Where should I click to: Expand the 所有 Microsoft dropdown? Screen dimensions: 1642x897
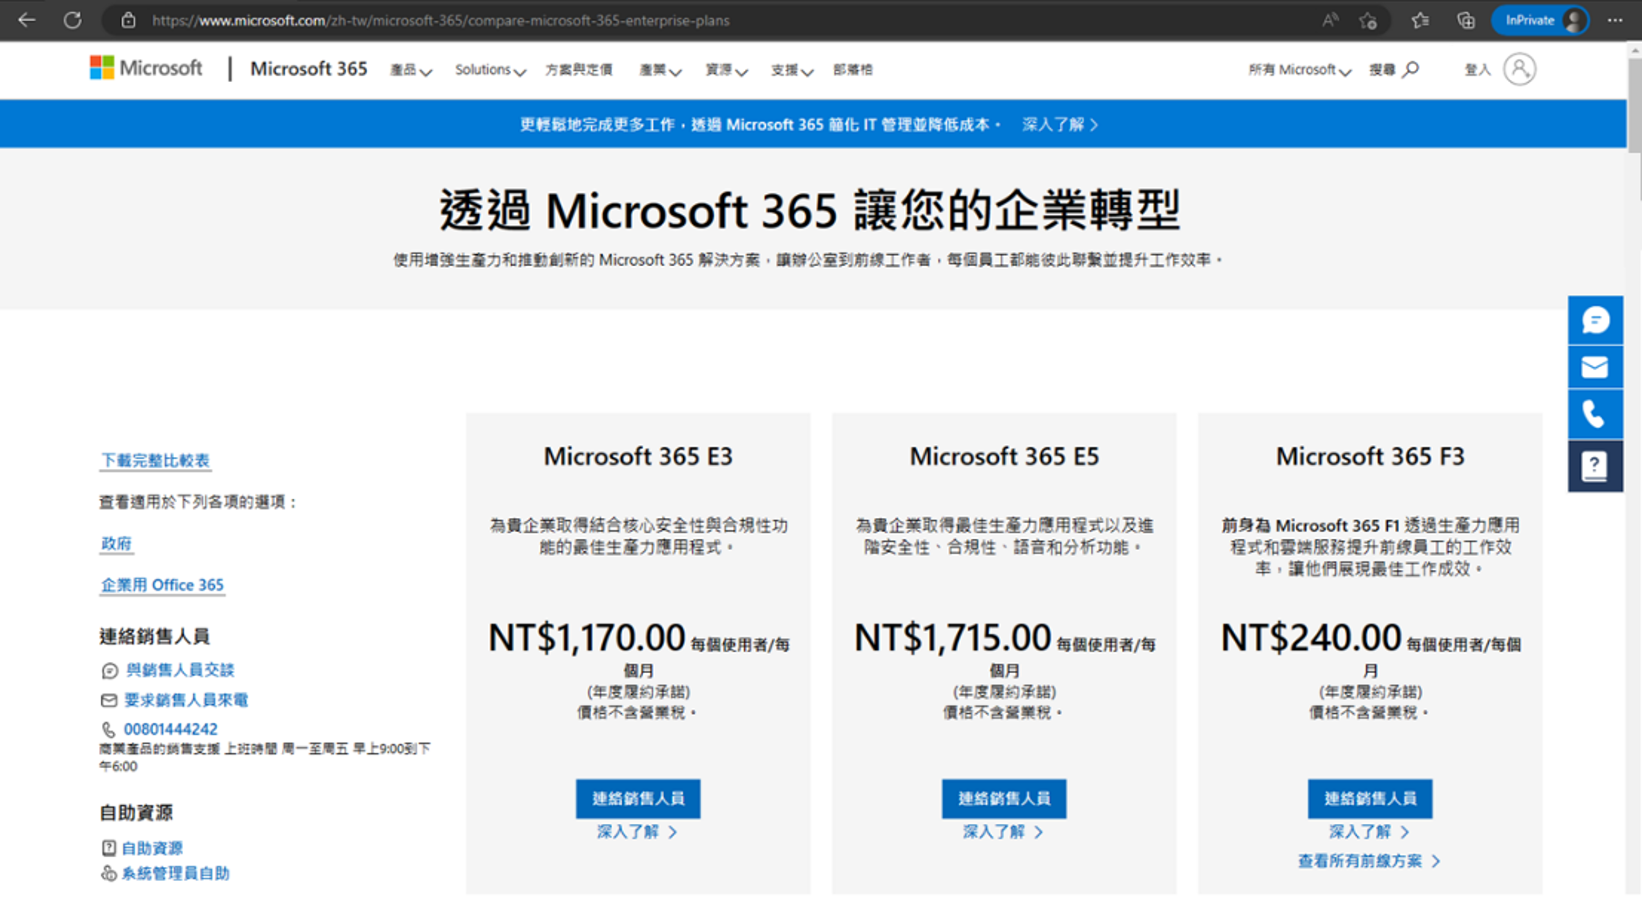pyautogui.click(x=1299, y=70)
